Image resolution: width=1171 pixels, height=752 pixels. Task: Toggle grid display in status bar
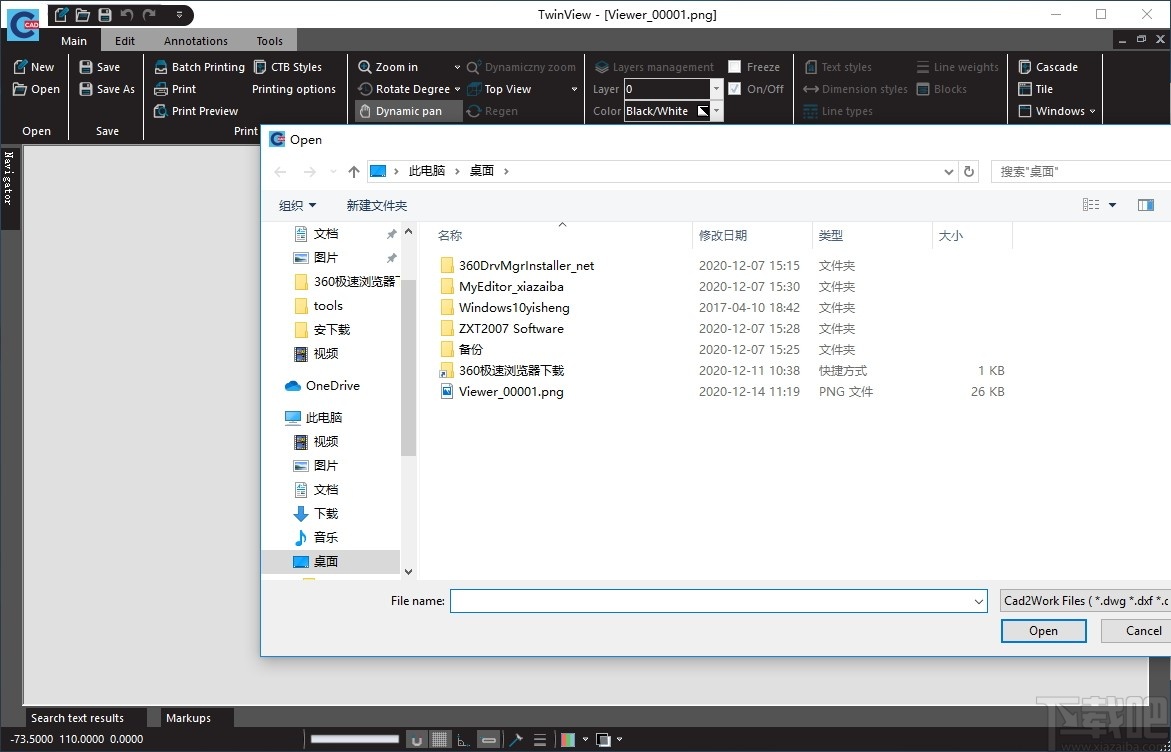[x=440, y=740]
